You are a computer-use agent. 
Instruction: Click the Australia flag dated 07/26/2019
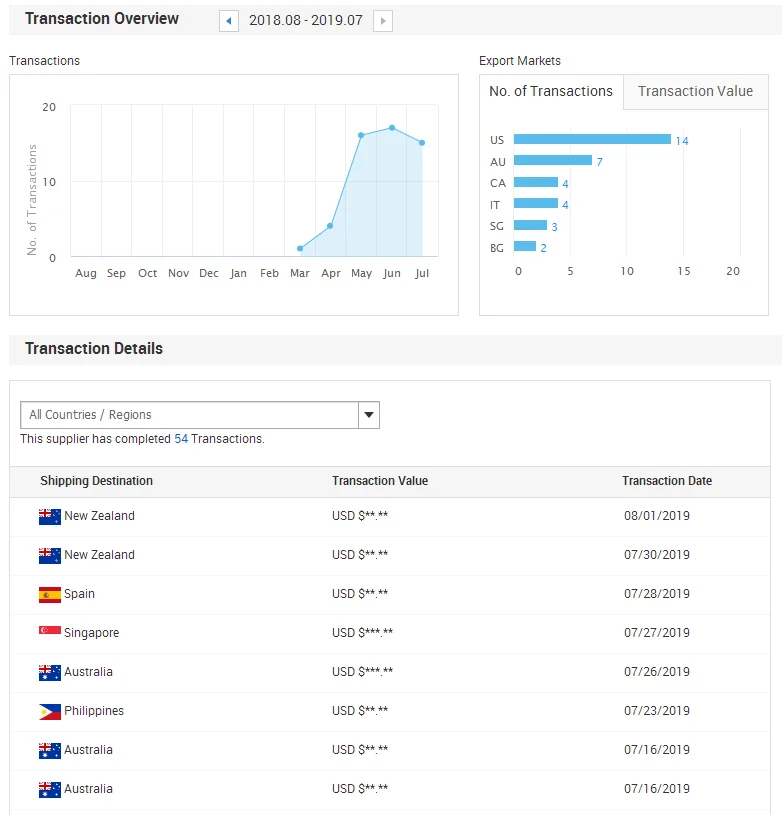tap(50, 673)
